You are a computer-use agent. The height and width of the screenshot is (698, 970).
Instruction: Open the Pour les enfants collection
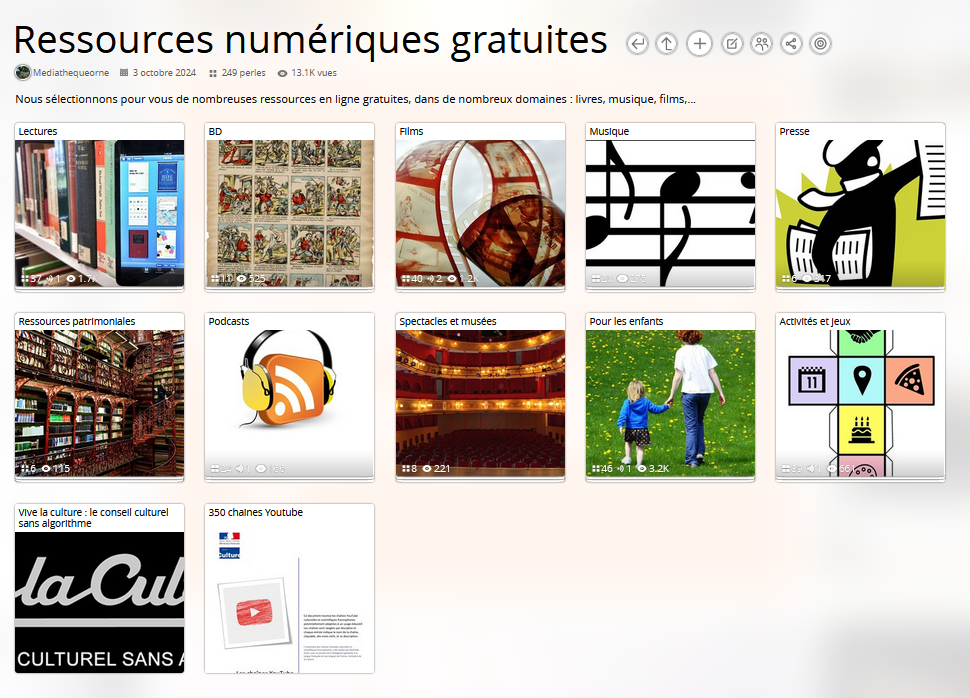click(x=669, y=395)
